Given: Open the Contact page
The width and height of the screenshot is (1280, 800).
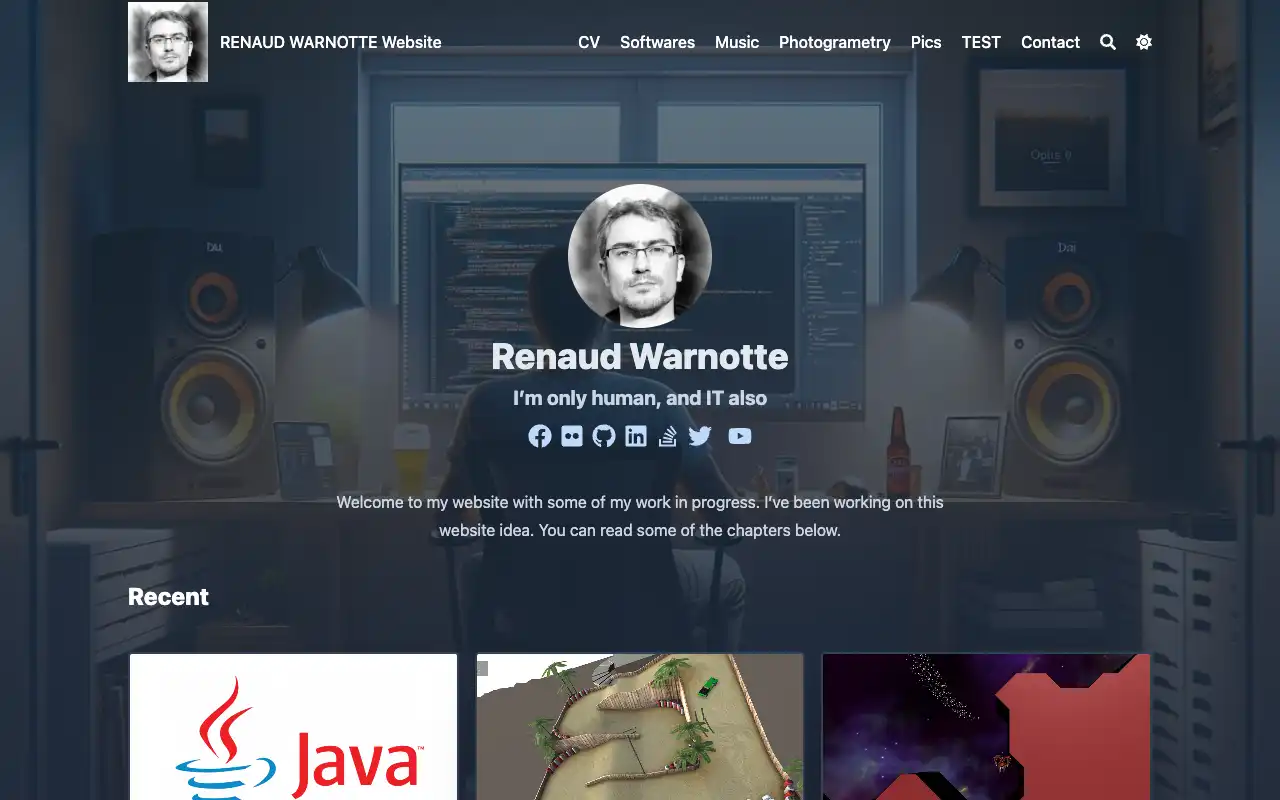Looking at the screenshot, I should (1050, 42).
